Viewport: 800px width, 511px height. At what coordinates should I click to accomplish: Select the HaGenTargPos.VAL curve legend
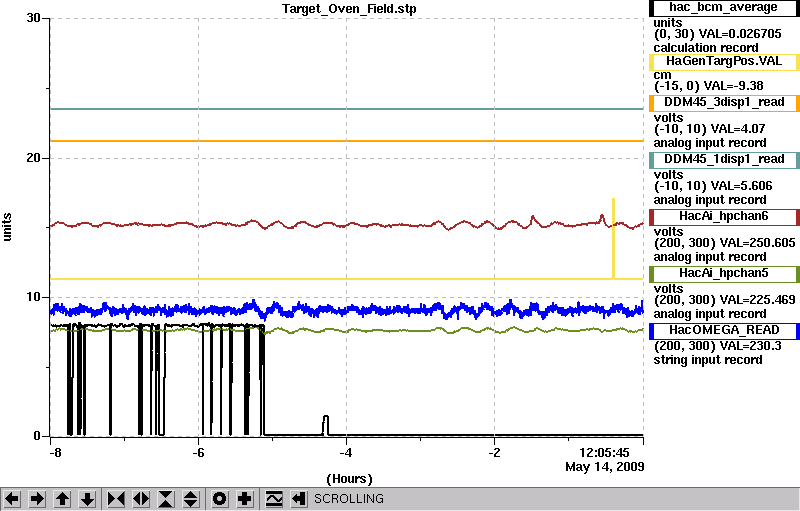(x=723, y=62)
